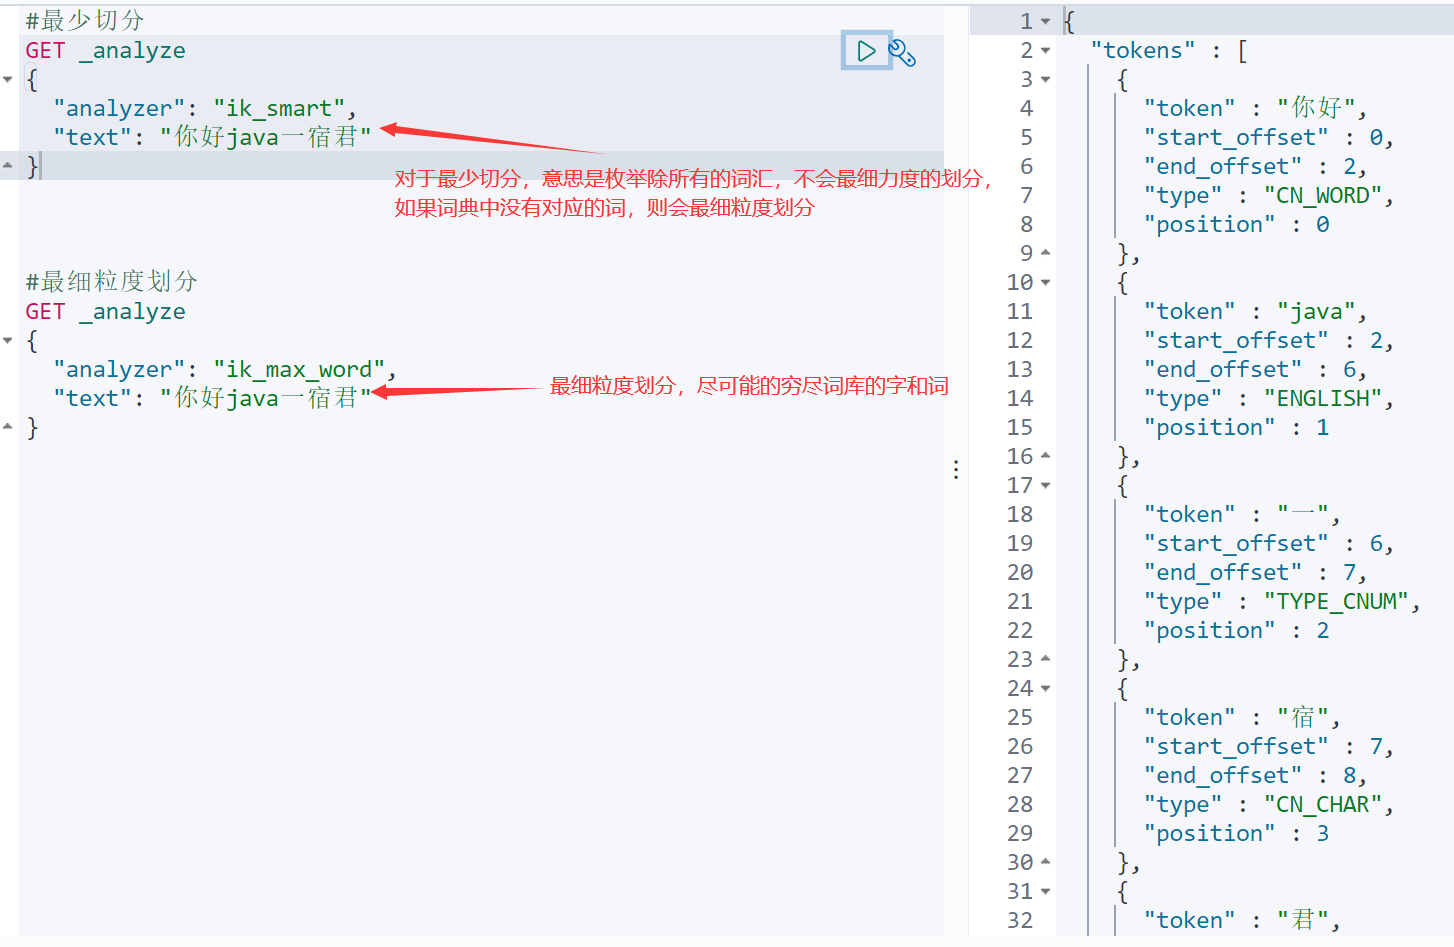This screenshot has height=947, width=1454.
Task: Click "position" : 3 line
Action: (x=1237, y=833)
